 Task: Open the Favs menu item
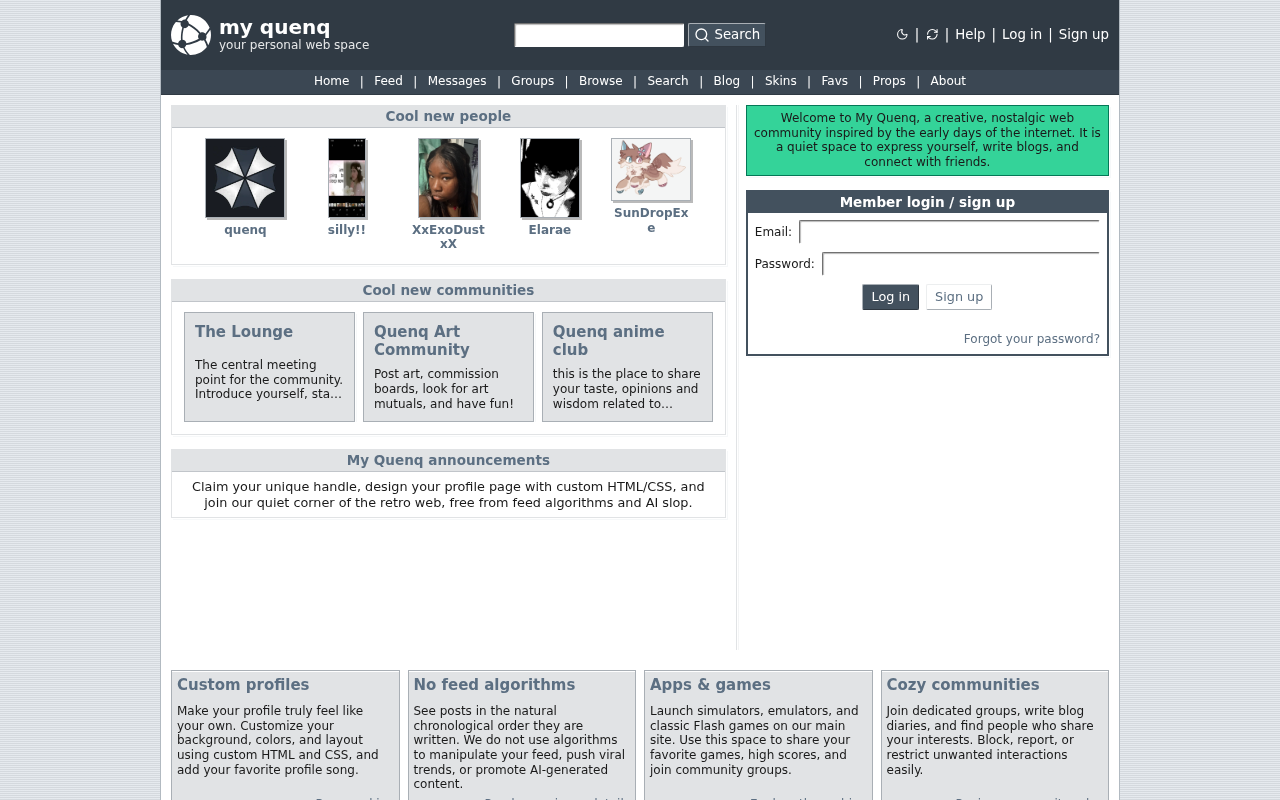click(835, 81)
